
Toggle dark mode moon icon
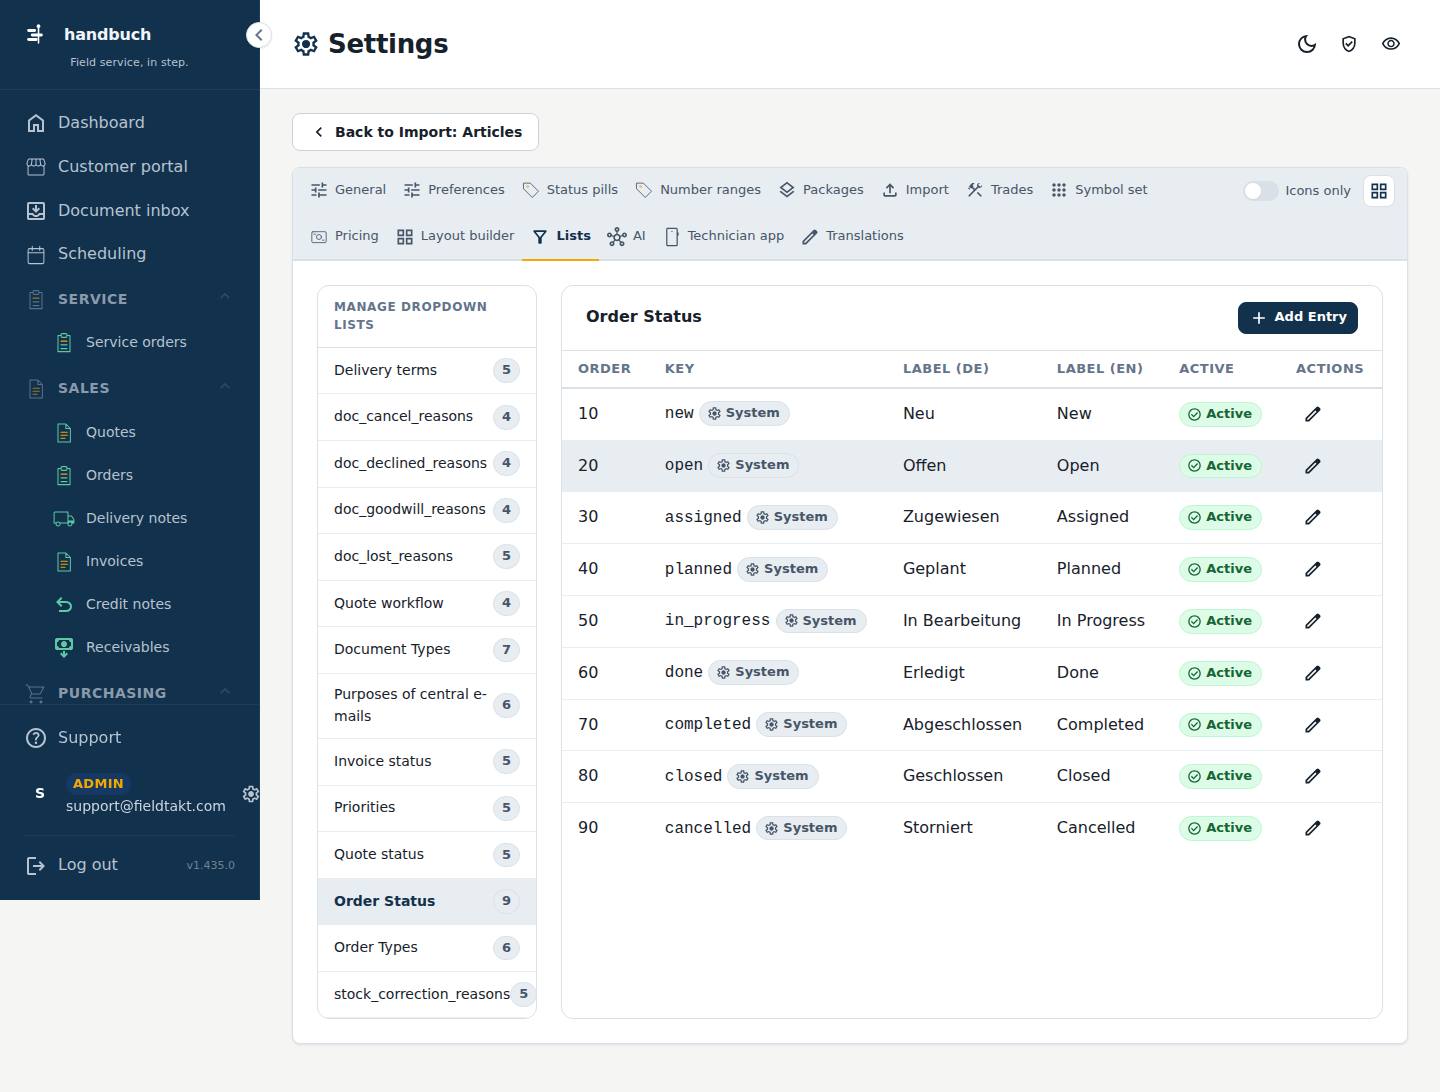click(x=1307, y=44)
